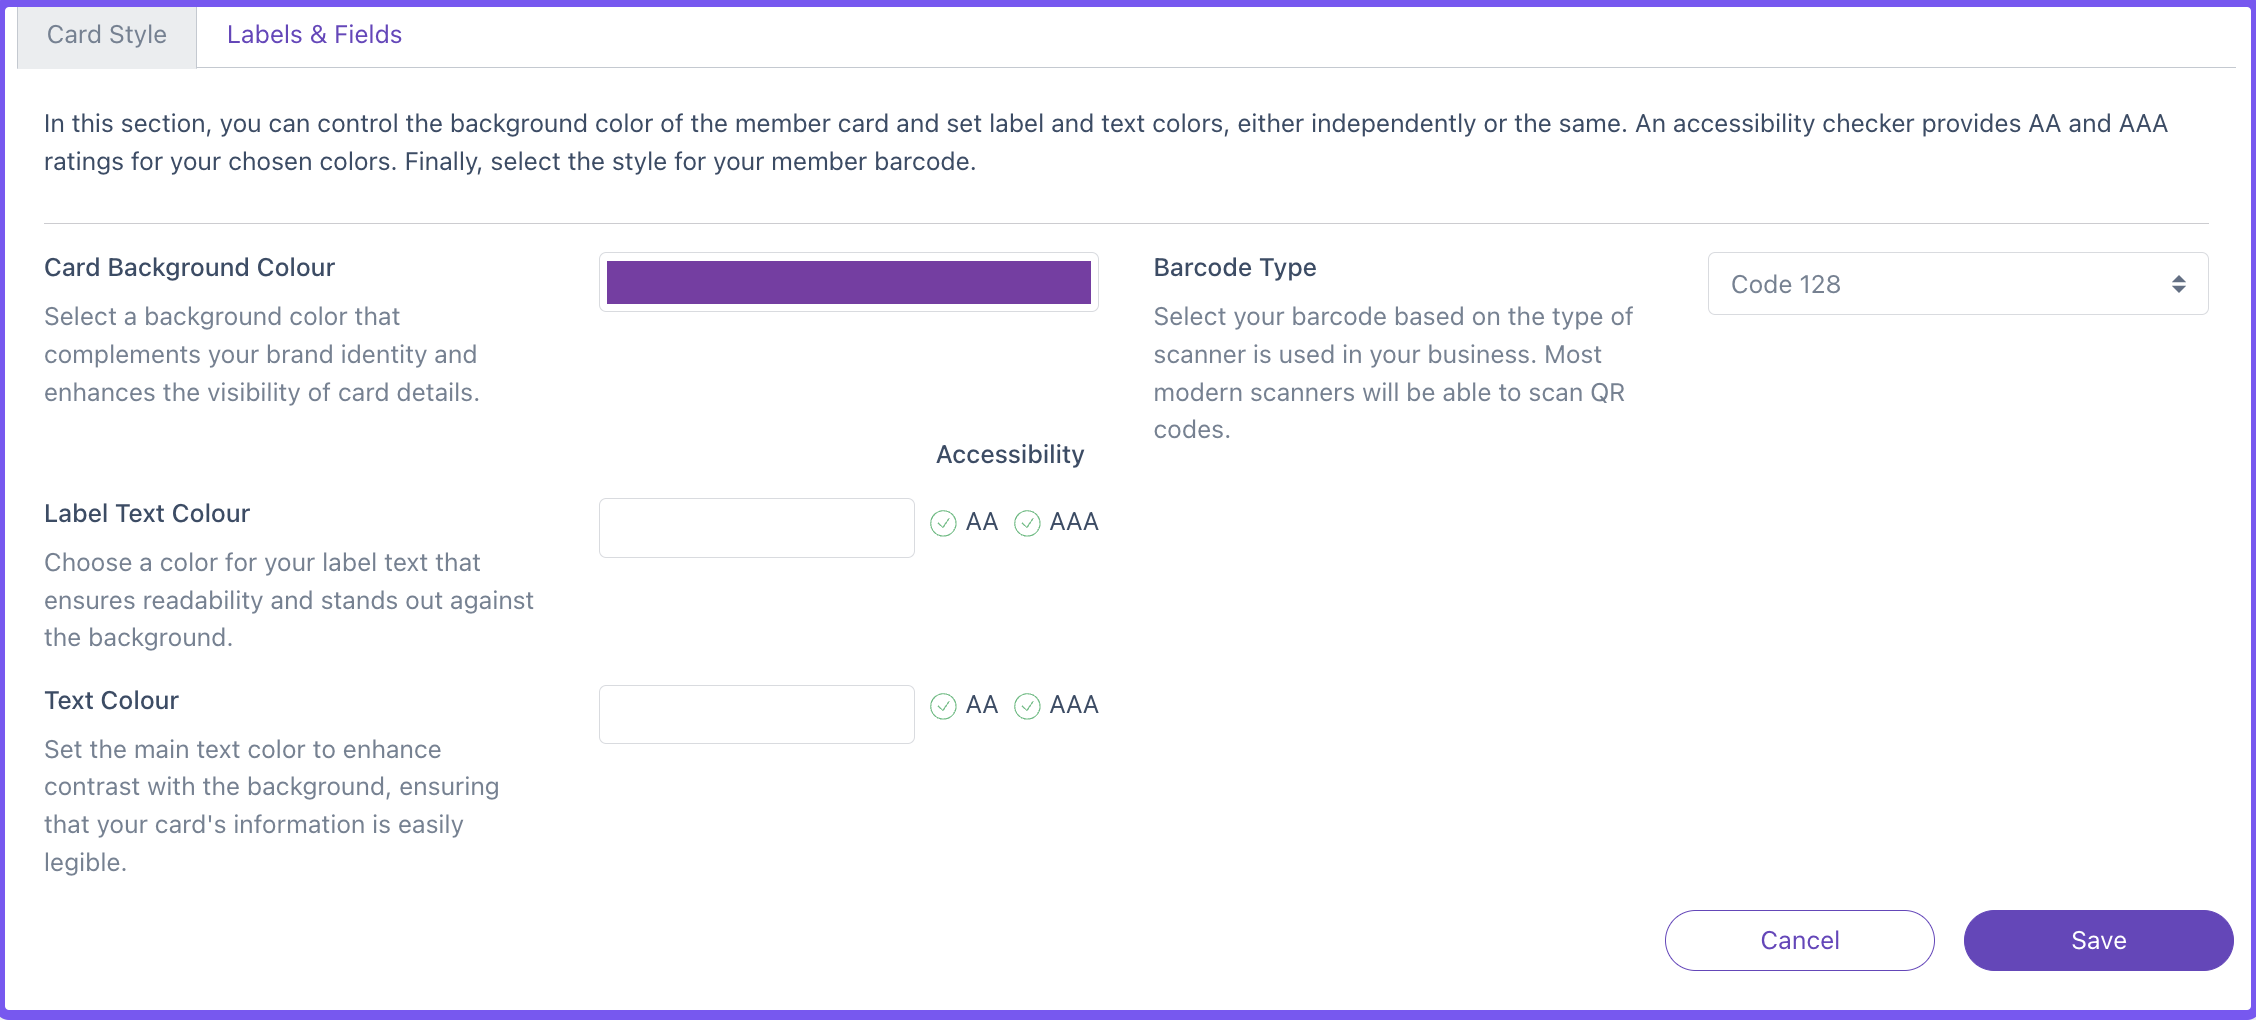
Task: Open the Text Colour white swatch
Action: tap(756, 714)
